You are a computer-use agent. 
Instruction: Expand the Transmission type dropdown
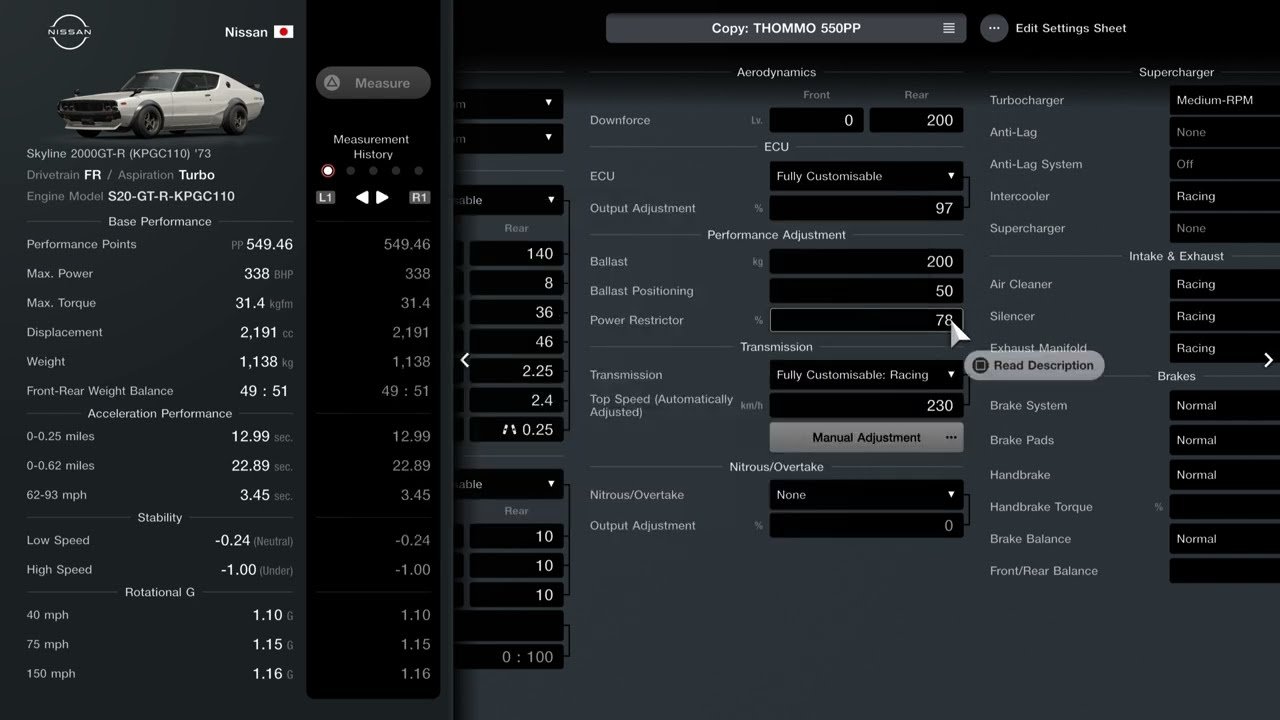coord(866,375)
